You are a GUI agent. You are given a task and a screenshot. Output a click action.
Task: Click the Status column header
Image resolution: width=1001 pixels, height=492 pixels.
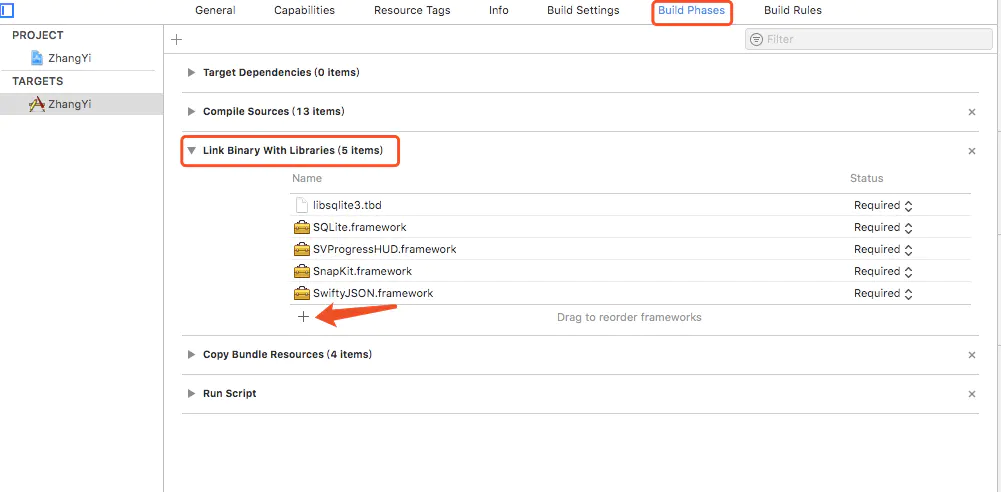click(866, 178)
